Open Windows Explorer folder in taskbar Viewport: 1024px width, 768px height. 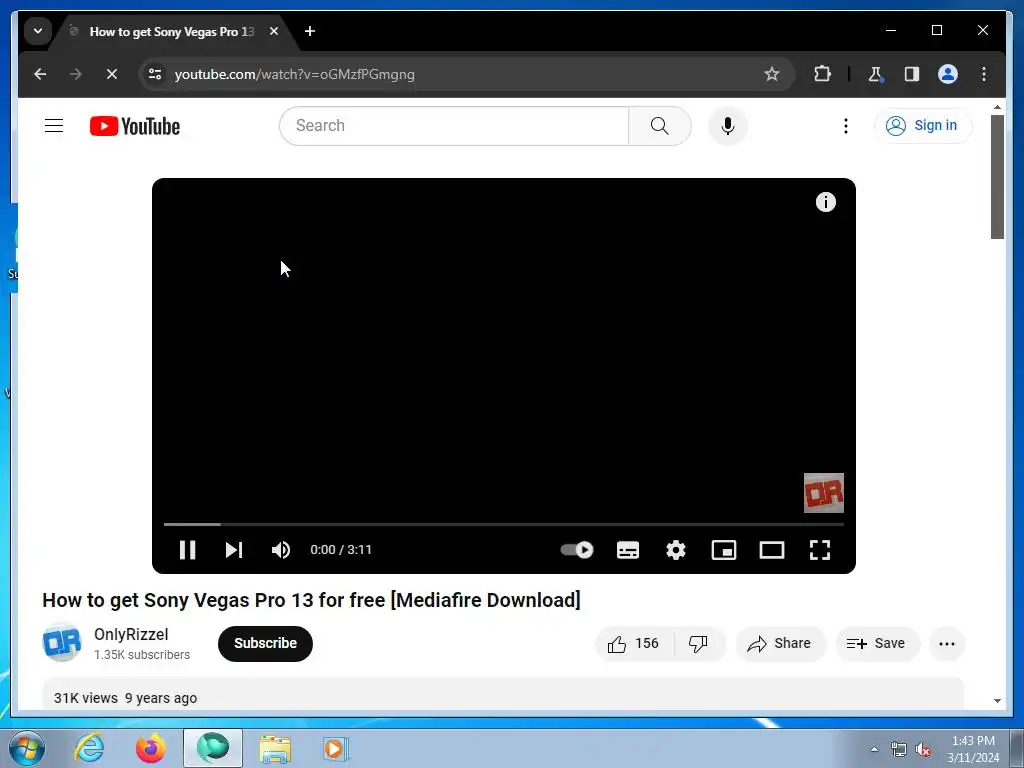tap(275, 748)
